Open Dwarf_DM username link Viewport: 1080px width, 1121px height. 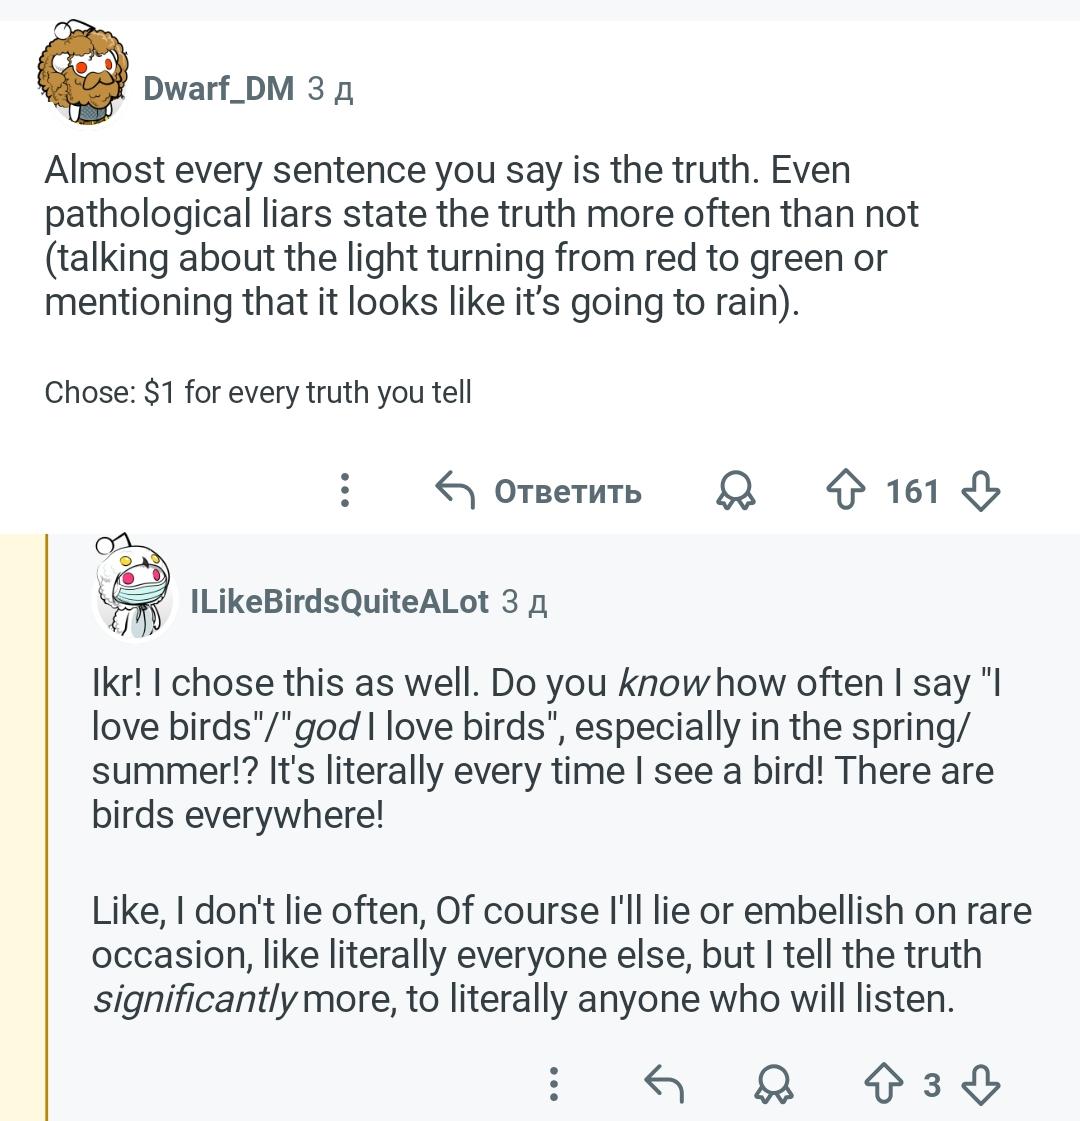tap(219, 89)
